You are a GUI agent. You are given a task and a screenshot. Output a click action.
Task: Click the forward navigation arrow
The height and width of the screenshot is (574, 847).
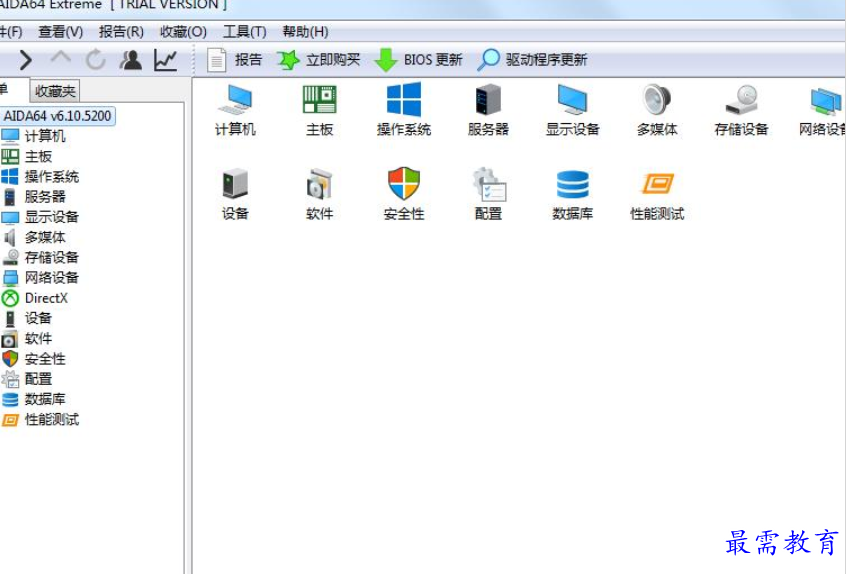[x=25, y=60]
